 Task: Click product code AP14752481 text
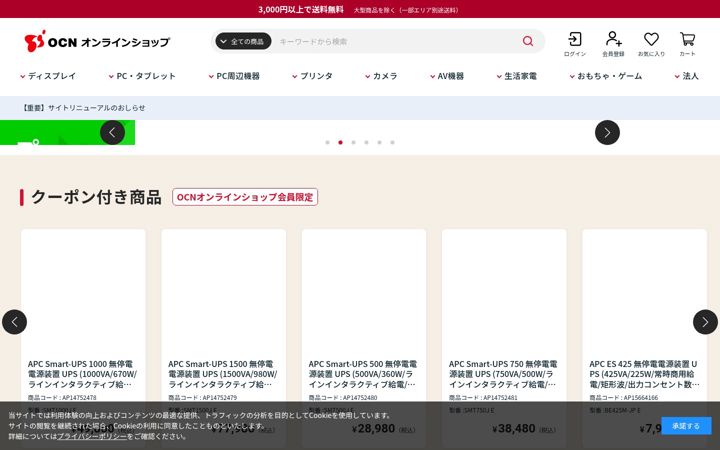click(x=483, y=398)
